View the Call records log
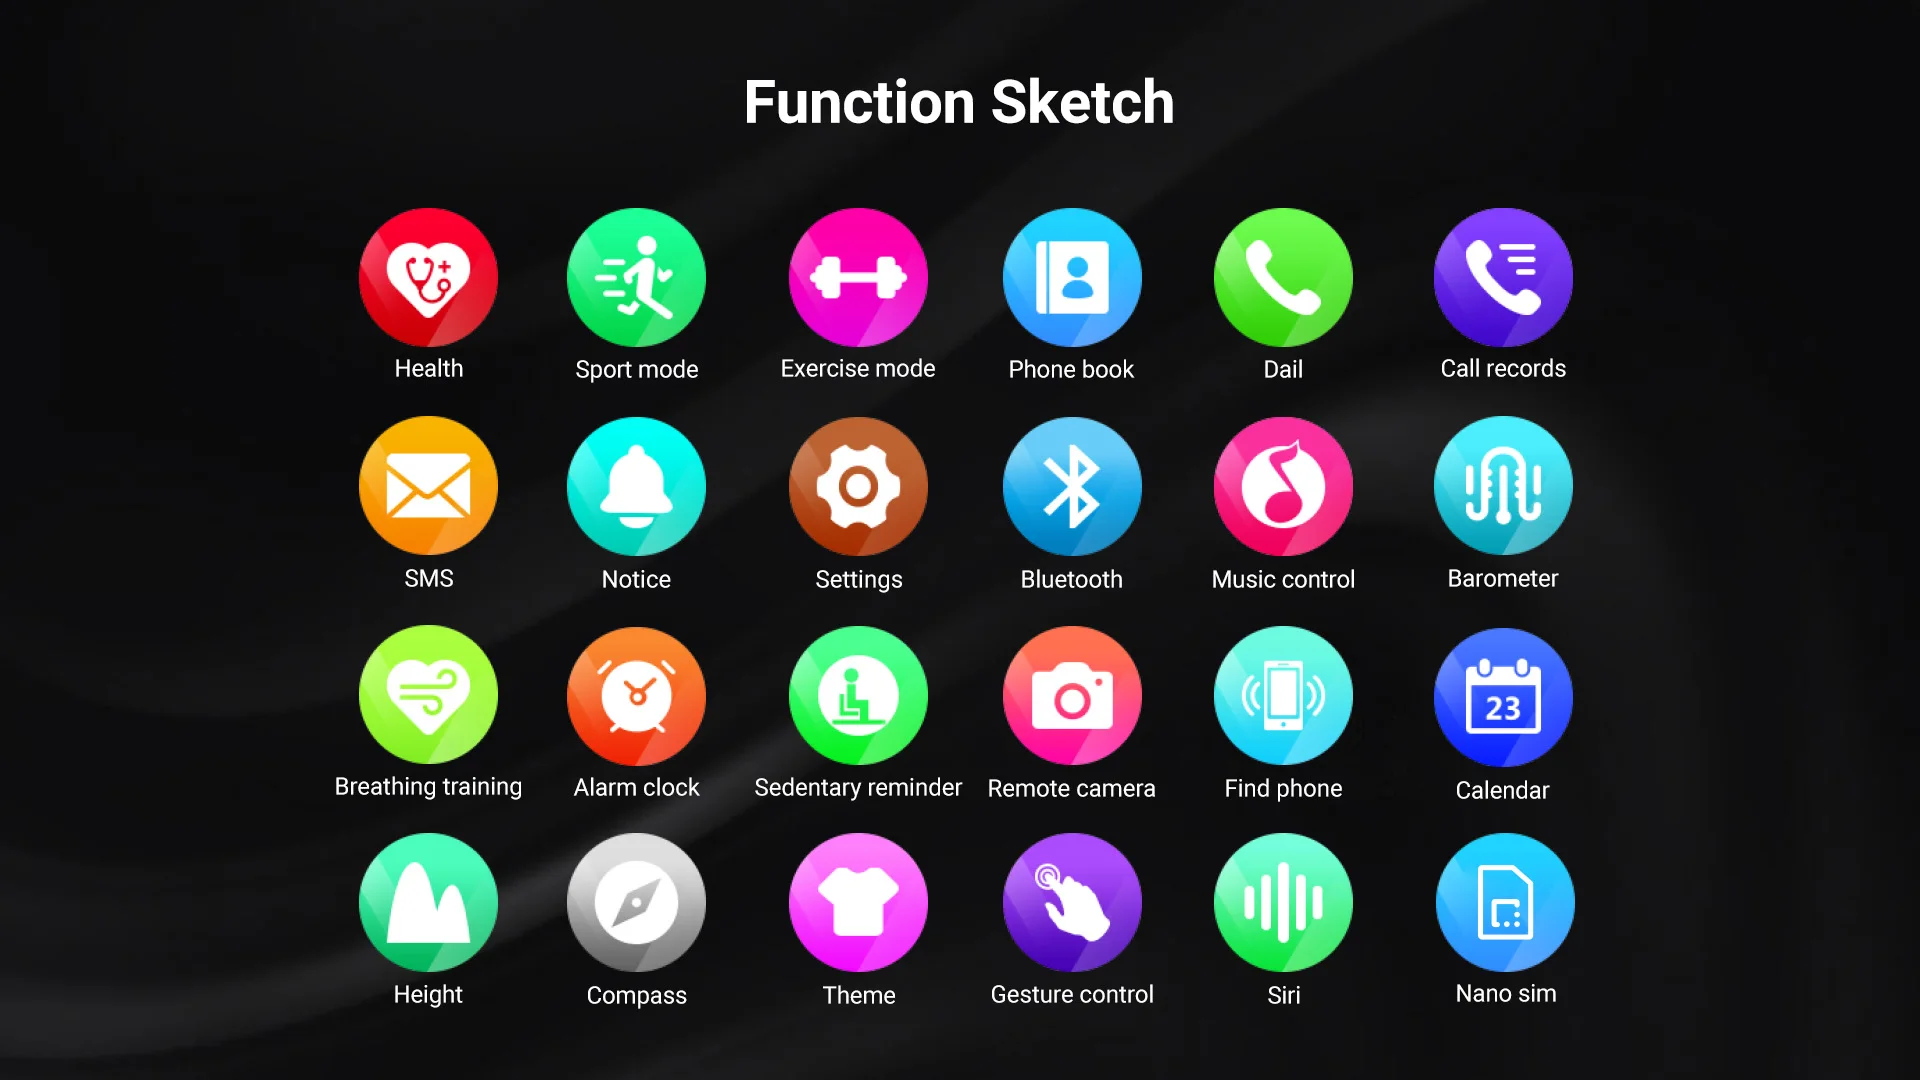Viewport: 1920px width, 1080px height. click(x=1503, y=277)
